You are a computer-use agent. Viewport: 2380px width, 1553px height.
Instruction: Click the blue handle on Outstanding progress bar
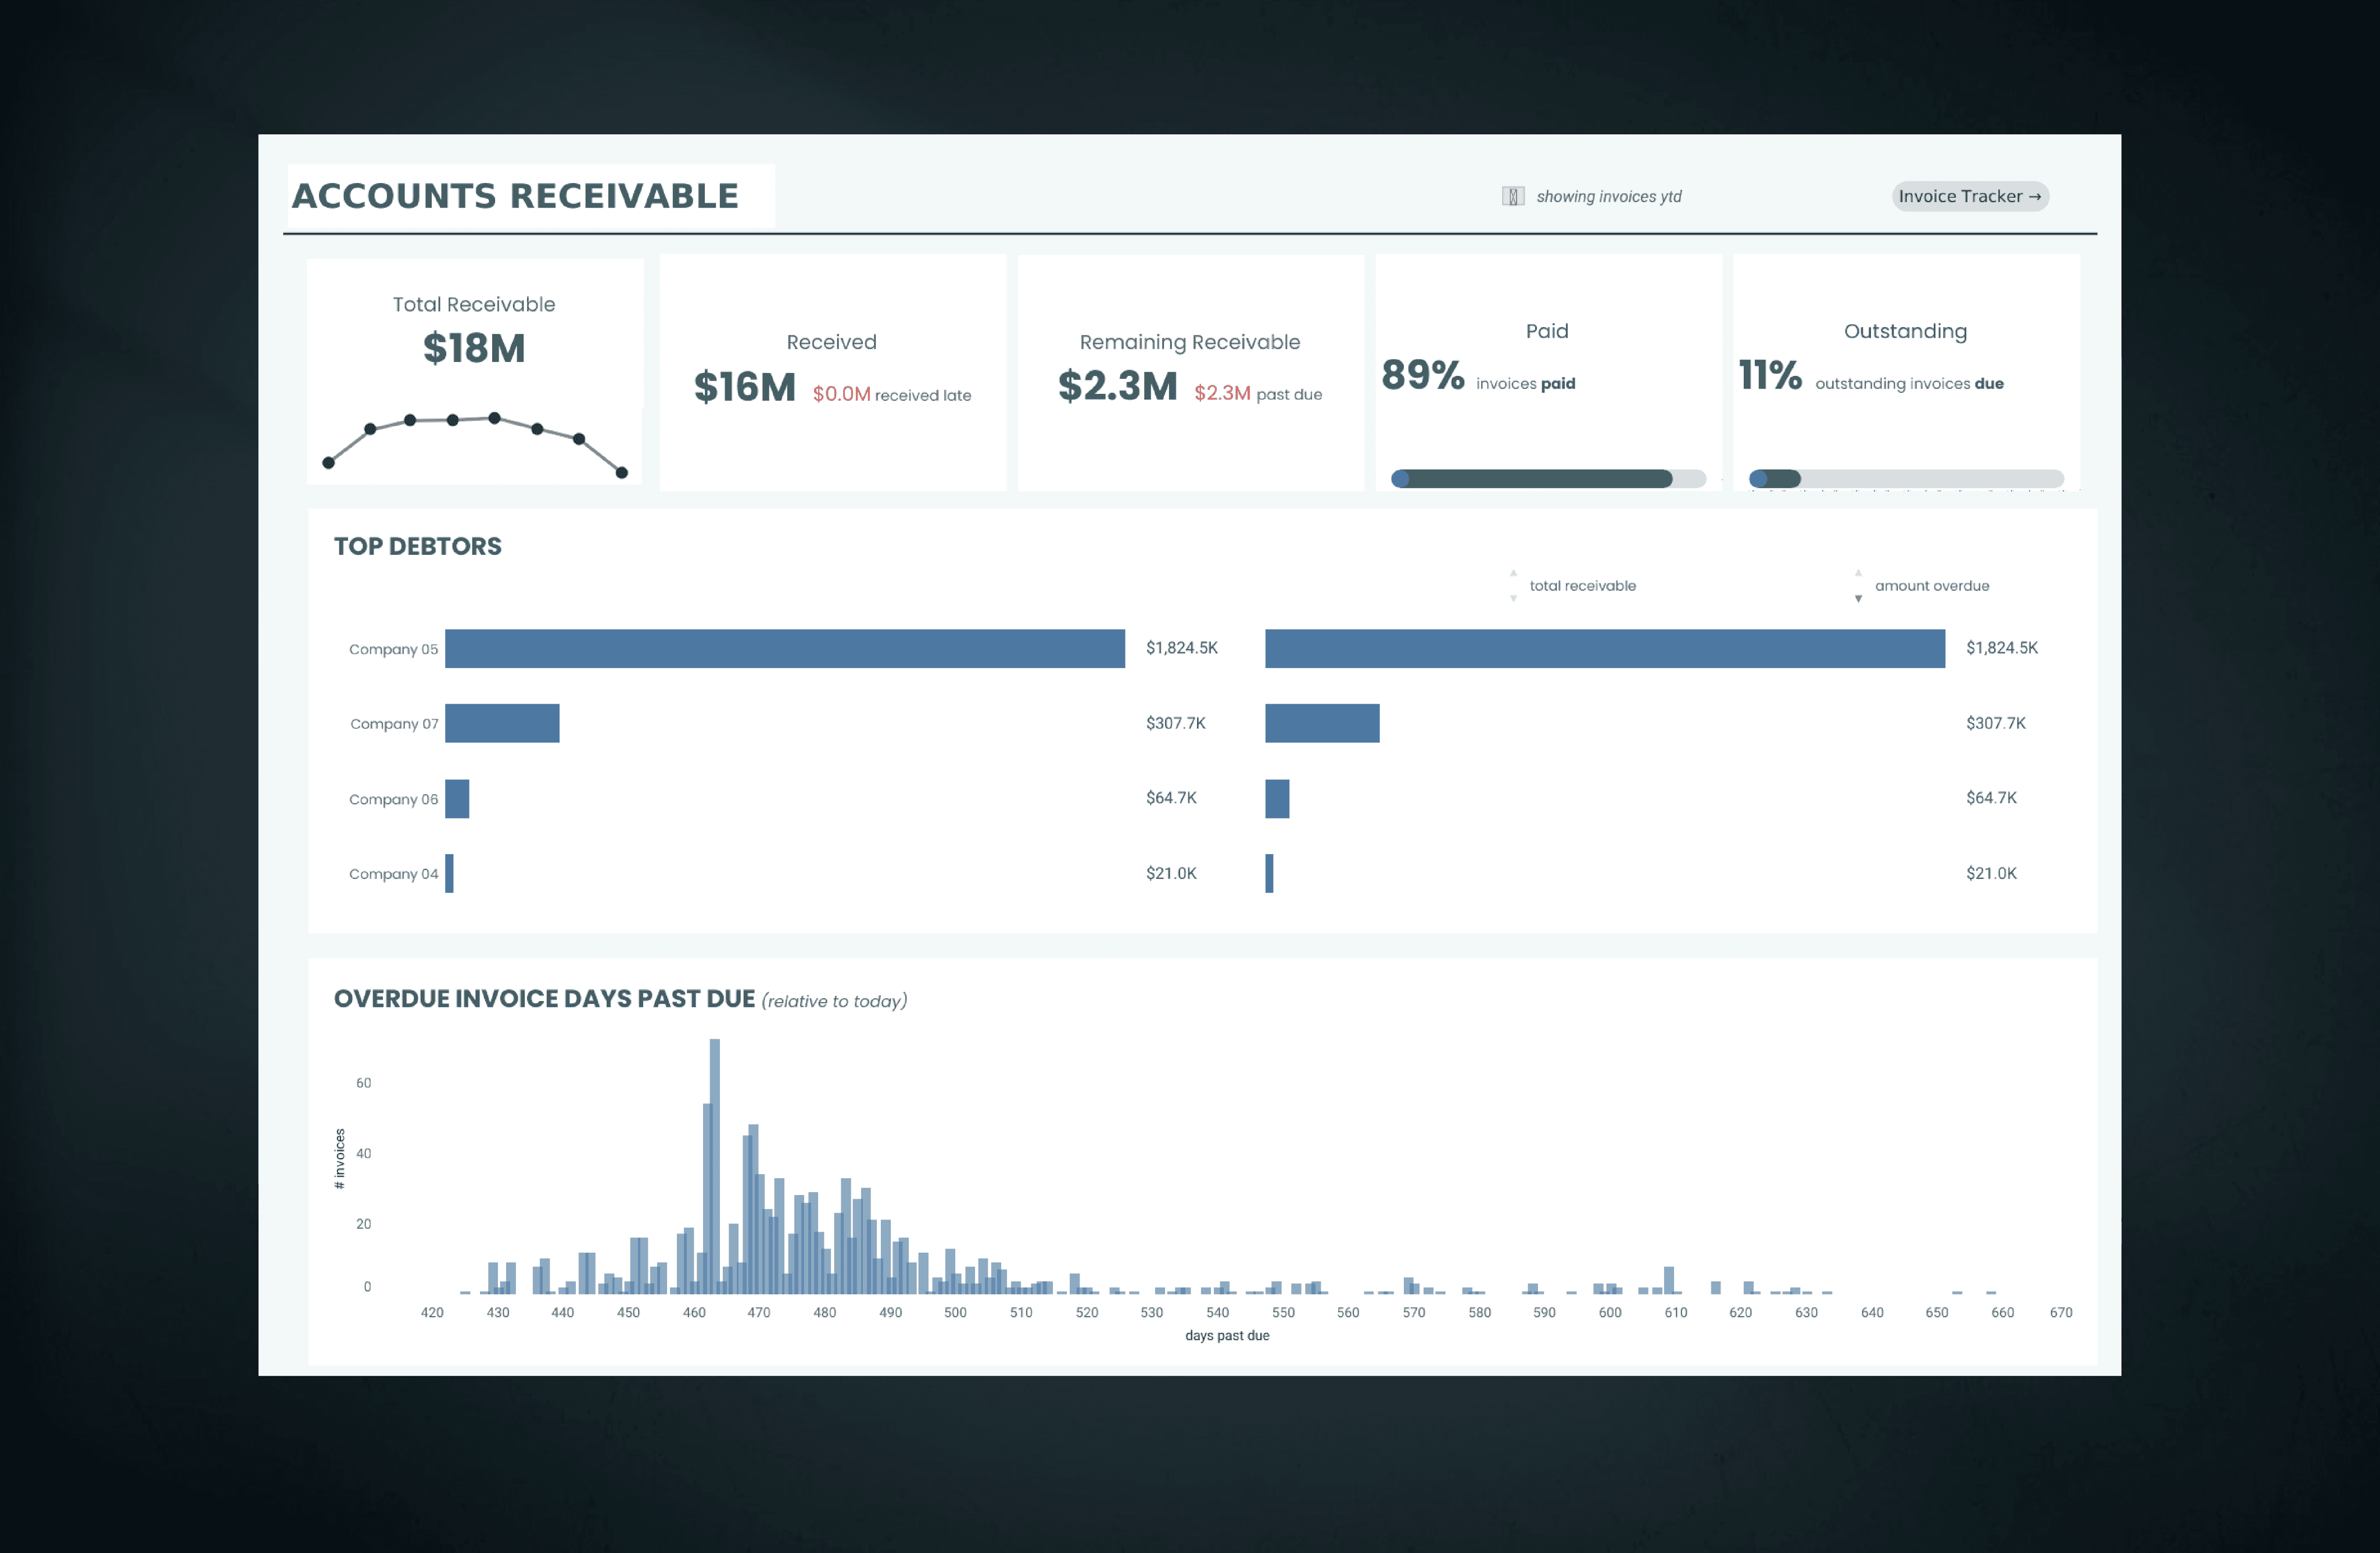coord(1758,479)
